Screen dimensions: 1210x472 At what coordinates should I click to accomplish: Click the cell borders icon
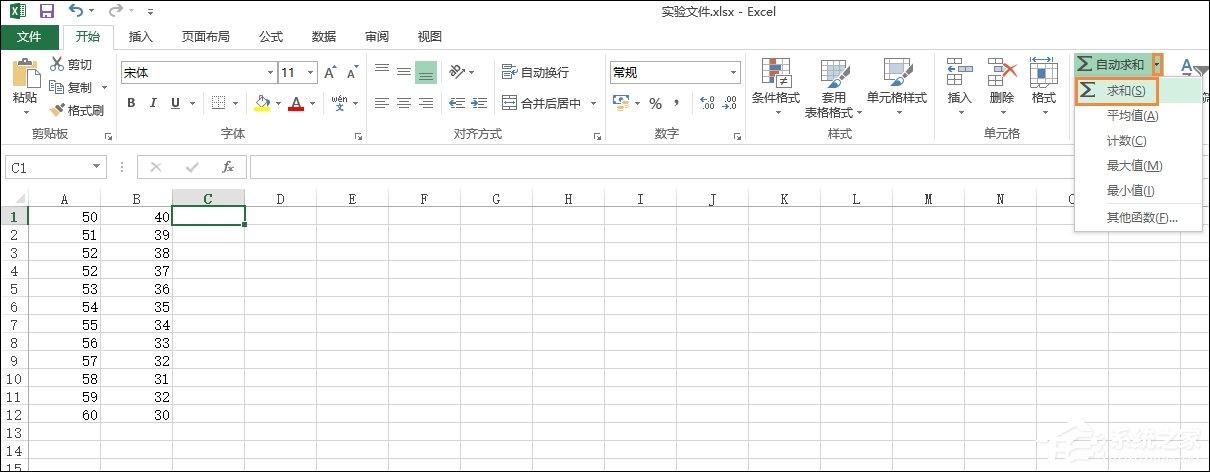[218, 103]
